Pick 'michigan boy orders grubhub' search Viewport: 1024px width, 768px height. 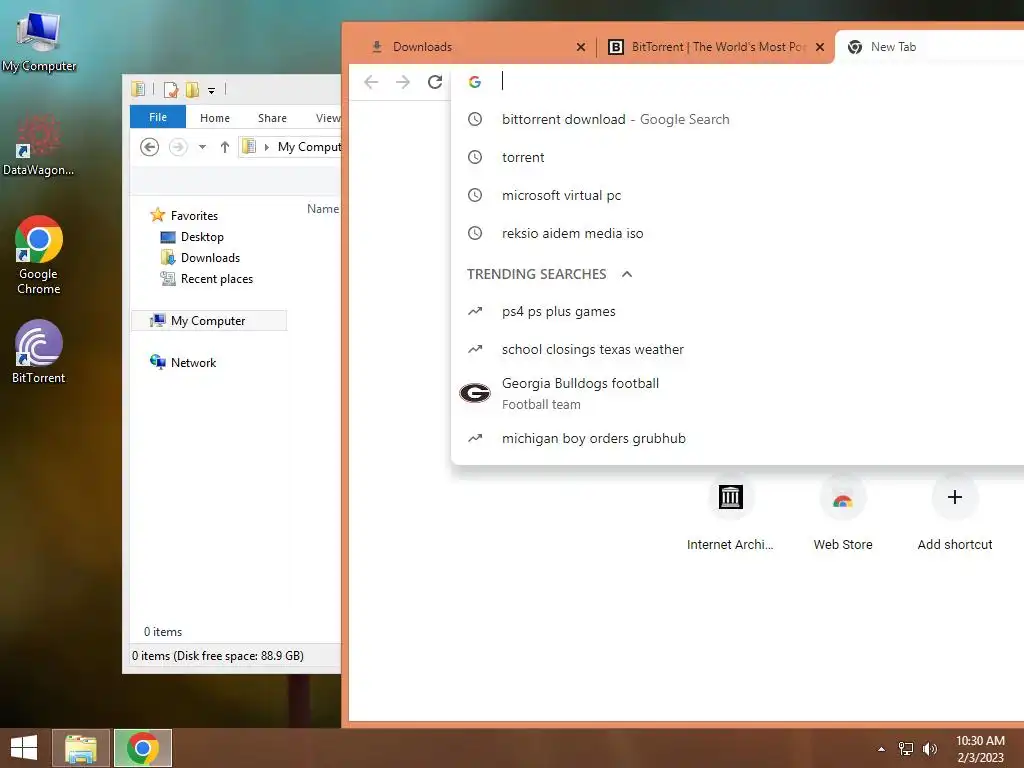(738, 438)
